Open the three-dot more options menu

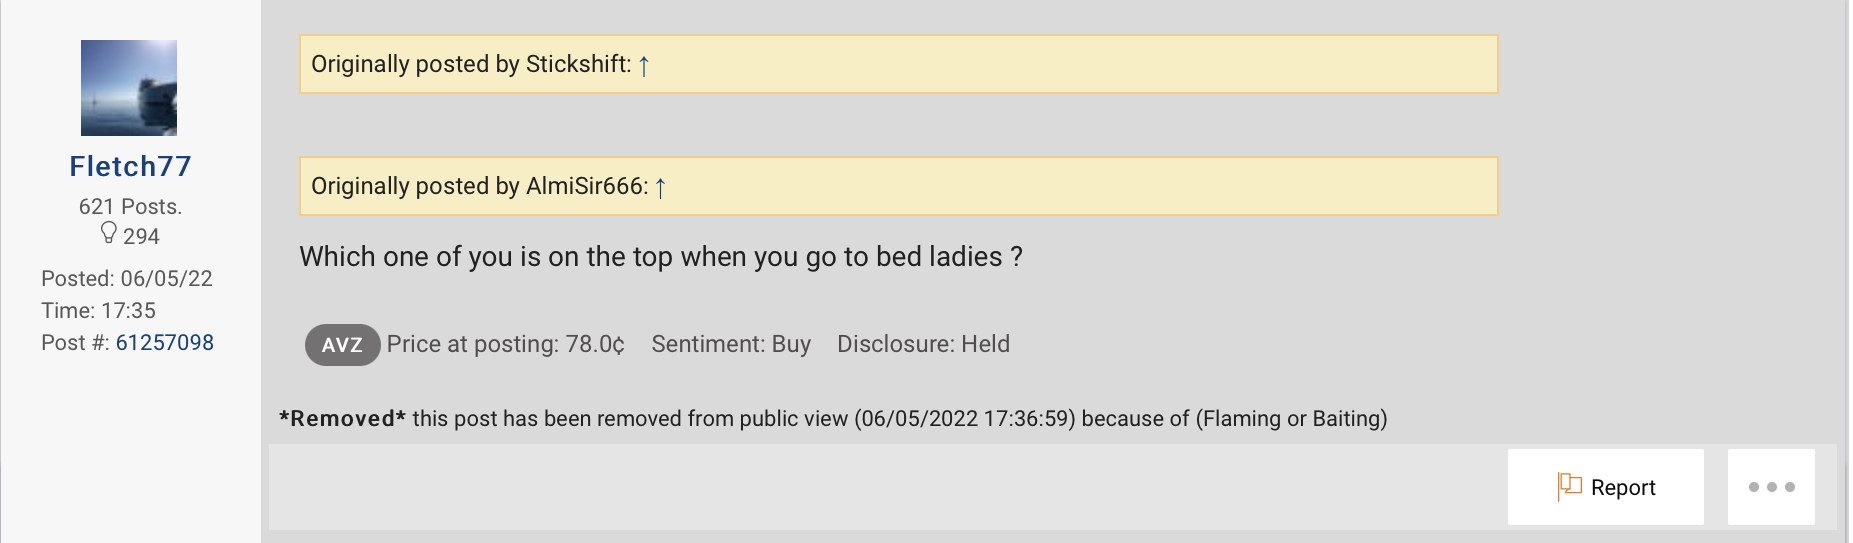pyautogui.click(x=1771, y=487)
